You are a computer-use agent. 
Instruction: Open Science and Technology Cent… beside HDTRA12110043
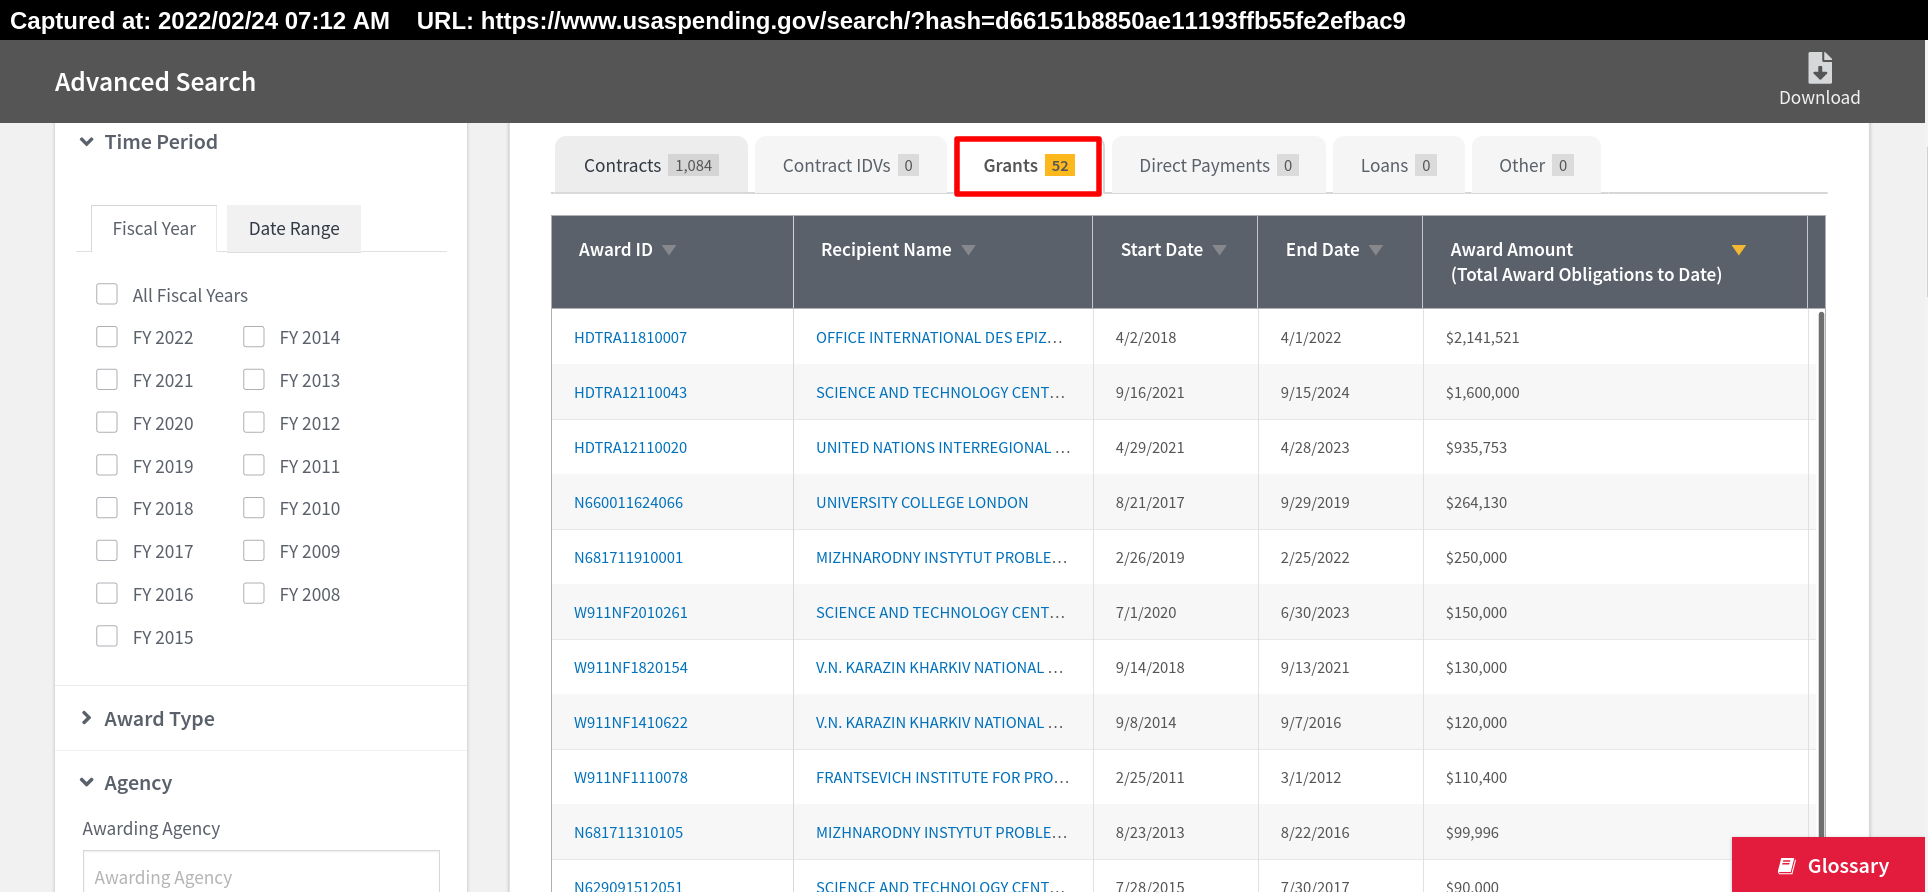[x=940, y=393]
